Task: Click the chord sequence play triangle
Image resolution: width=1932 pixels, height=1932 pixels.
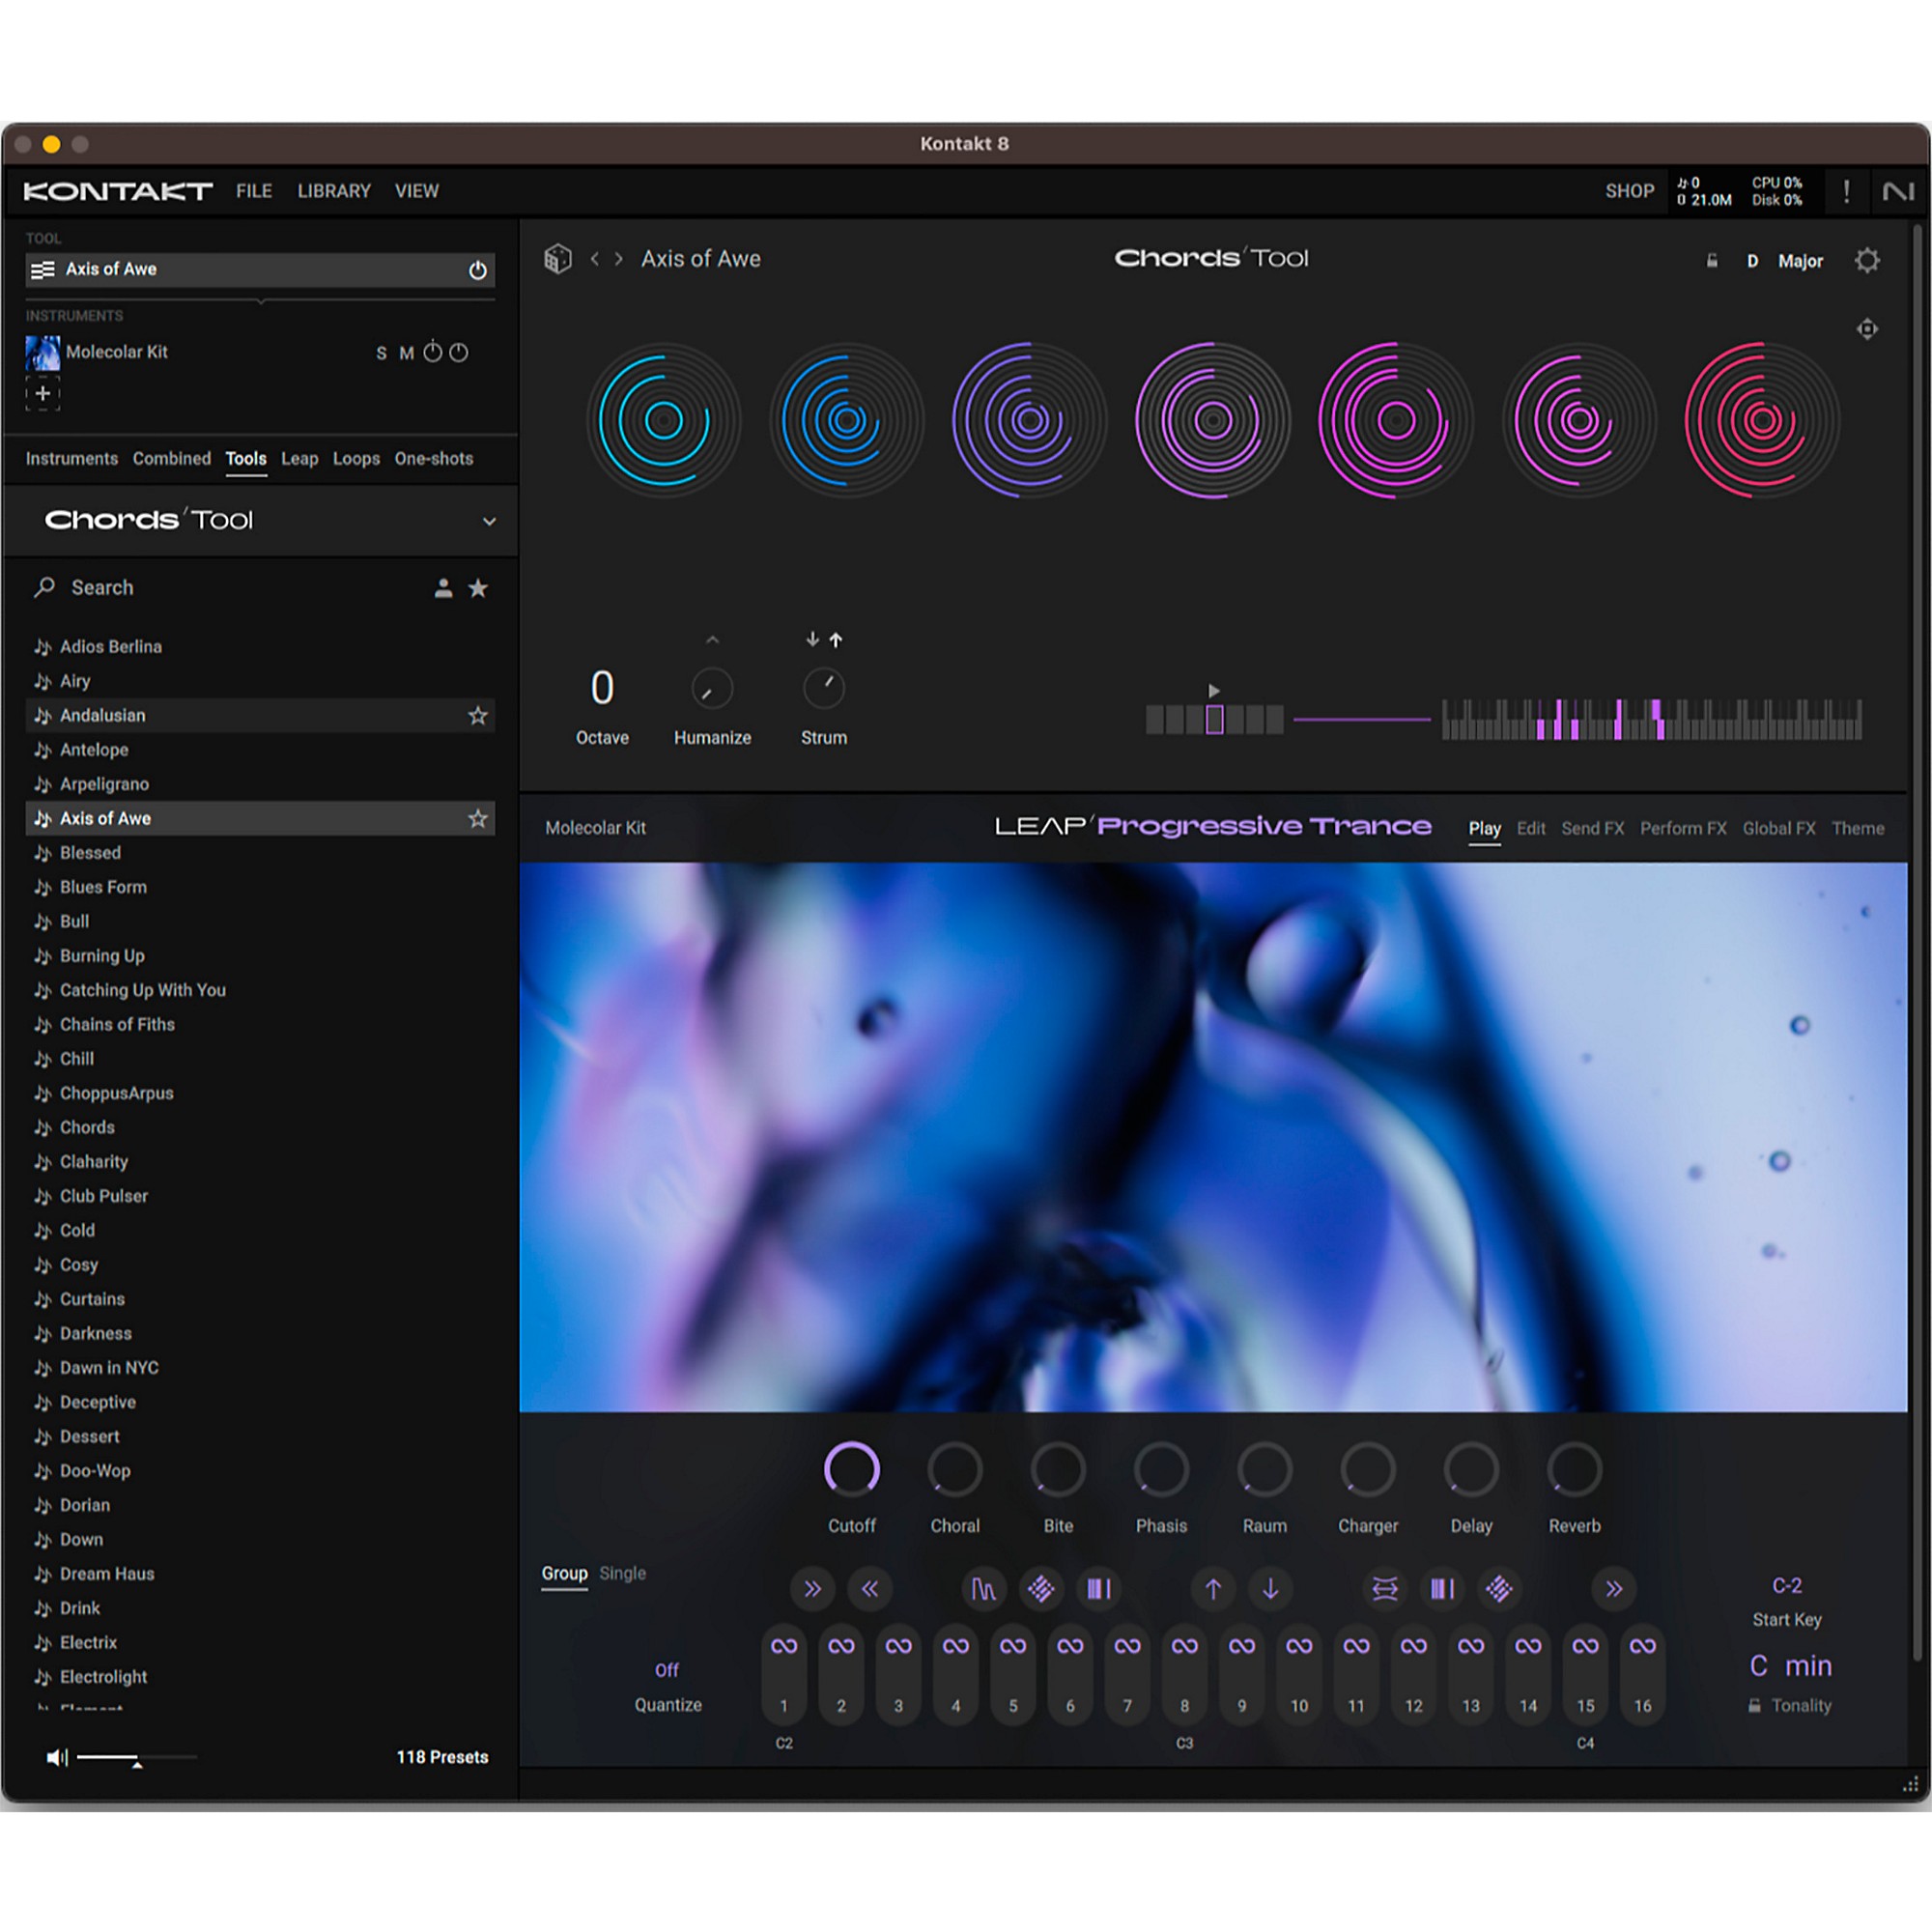Action: (x=1213, y=690)
